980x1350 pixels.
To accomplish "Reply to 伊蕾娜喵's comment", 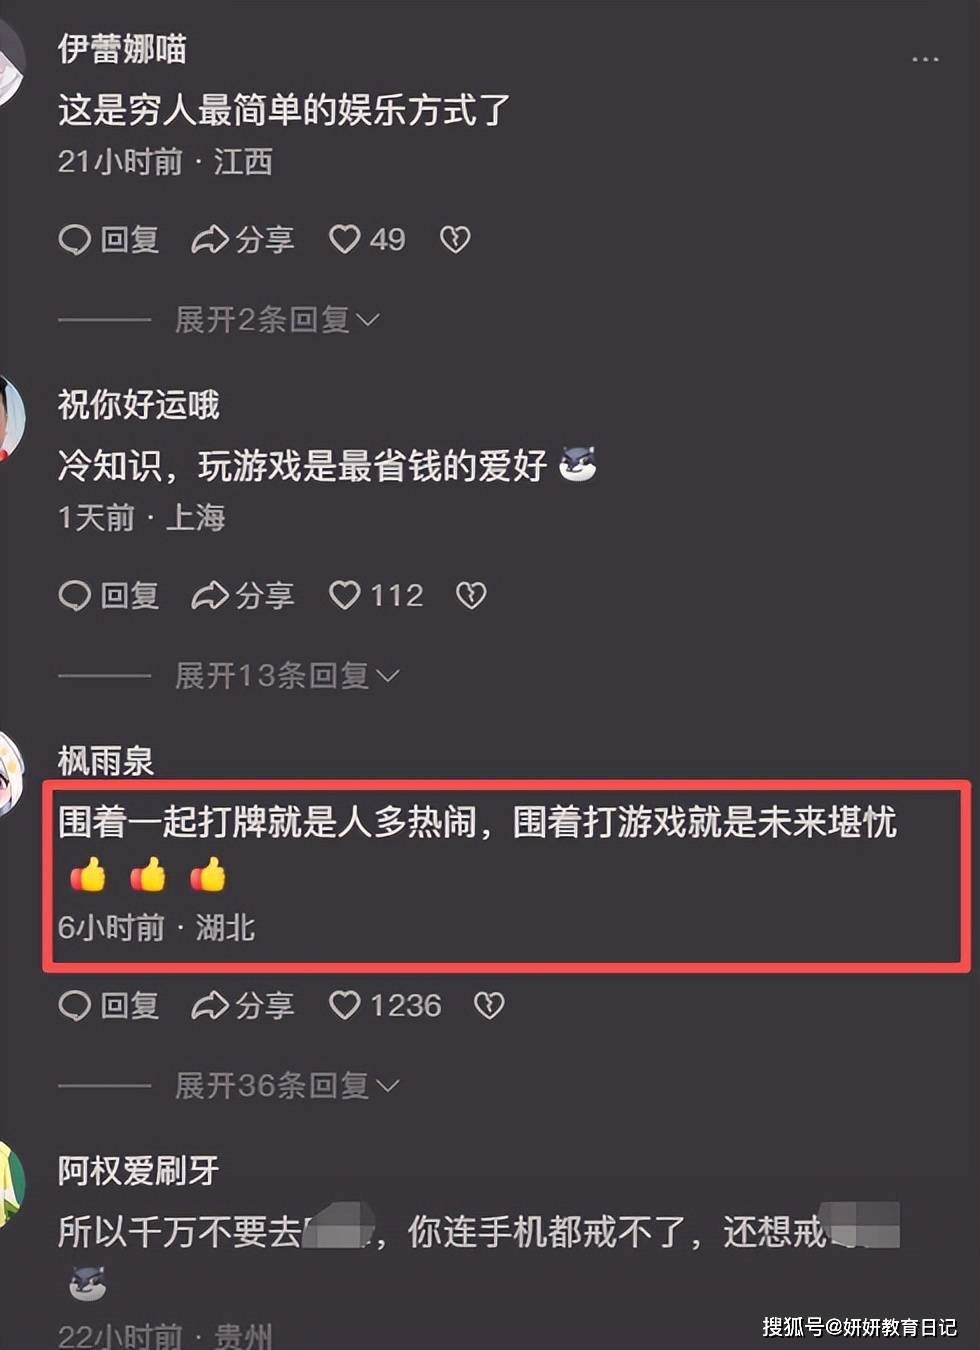I will point(109,239).
